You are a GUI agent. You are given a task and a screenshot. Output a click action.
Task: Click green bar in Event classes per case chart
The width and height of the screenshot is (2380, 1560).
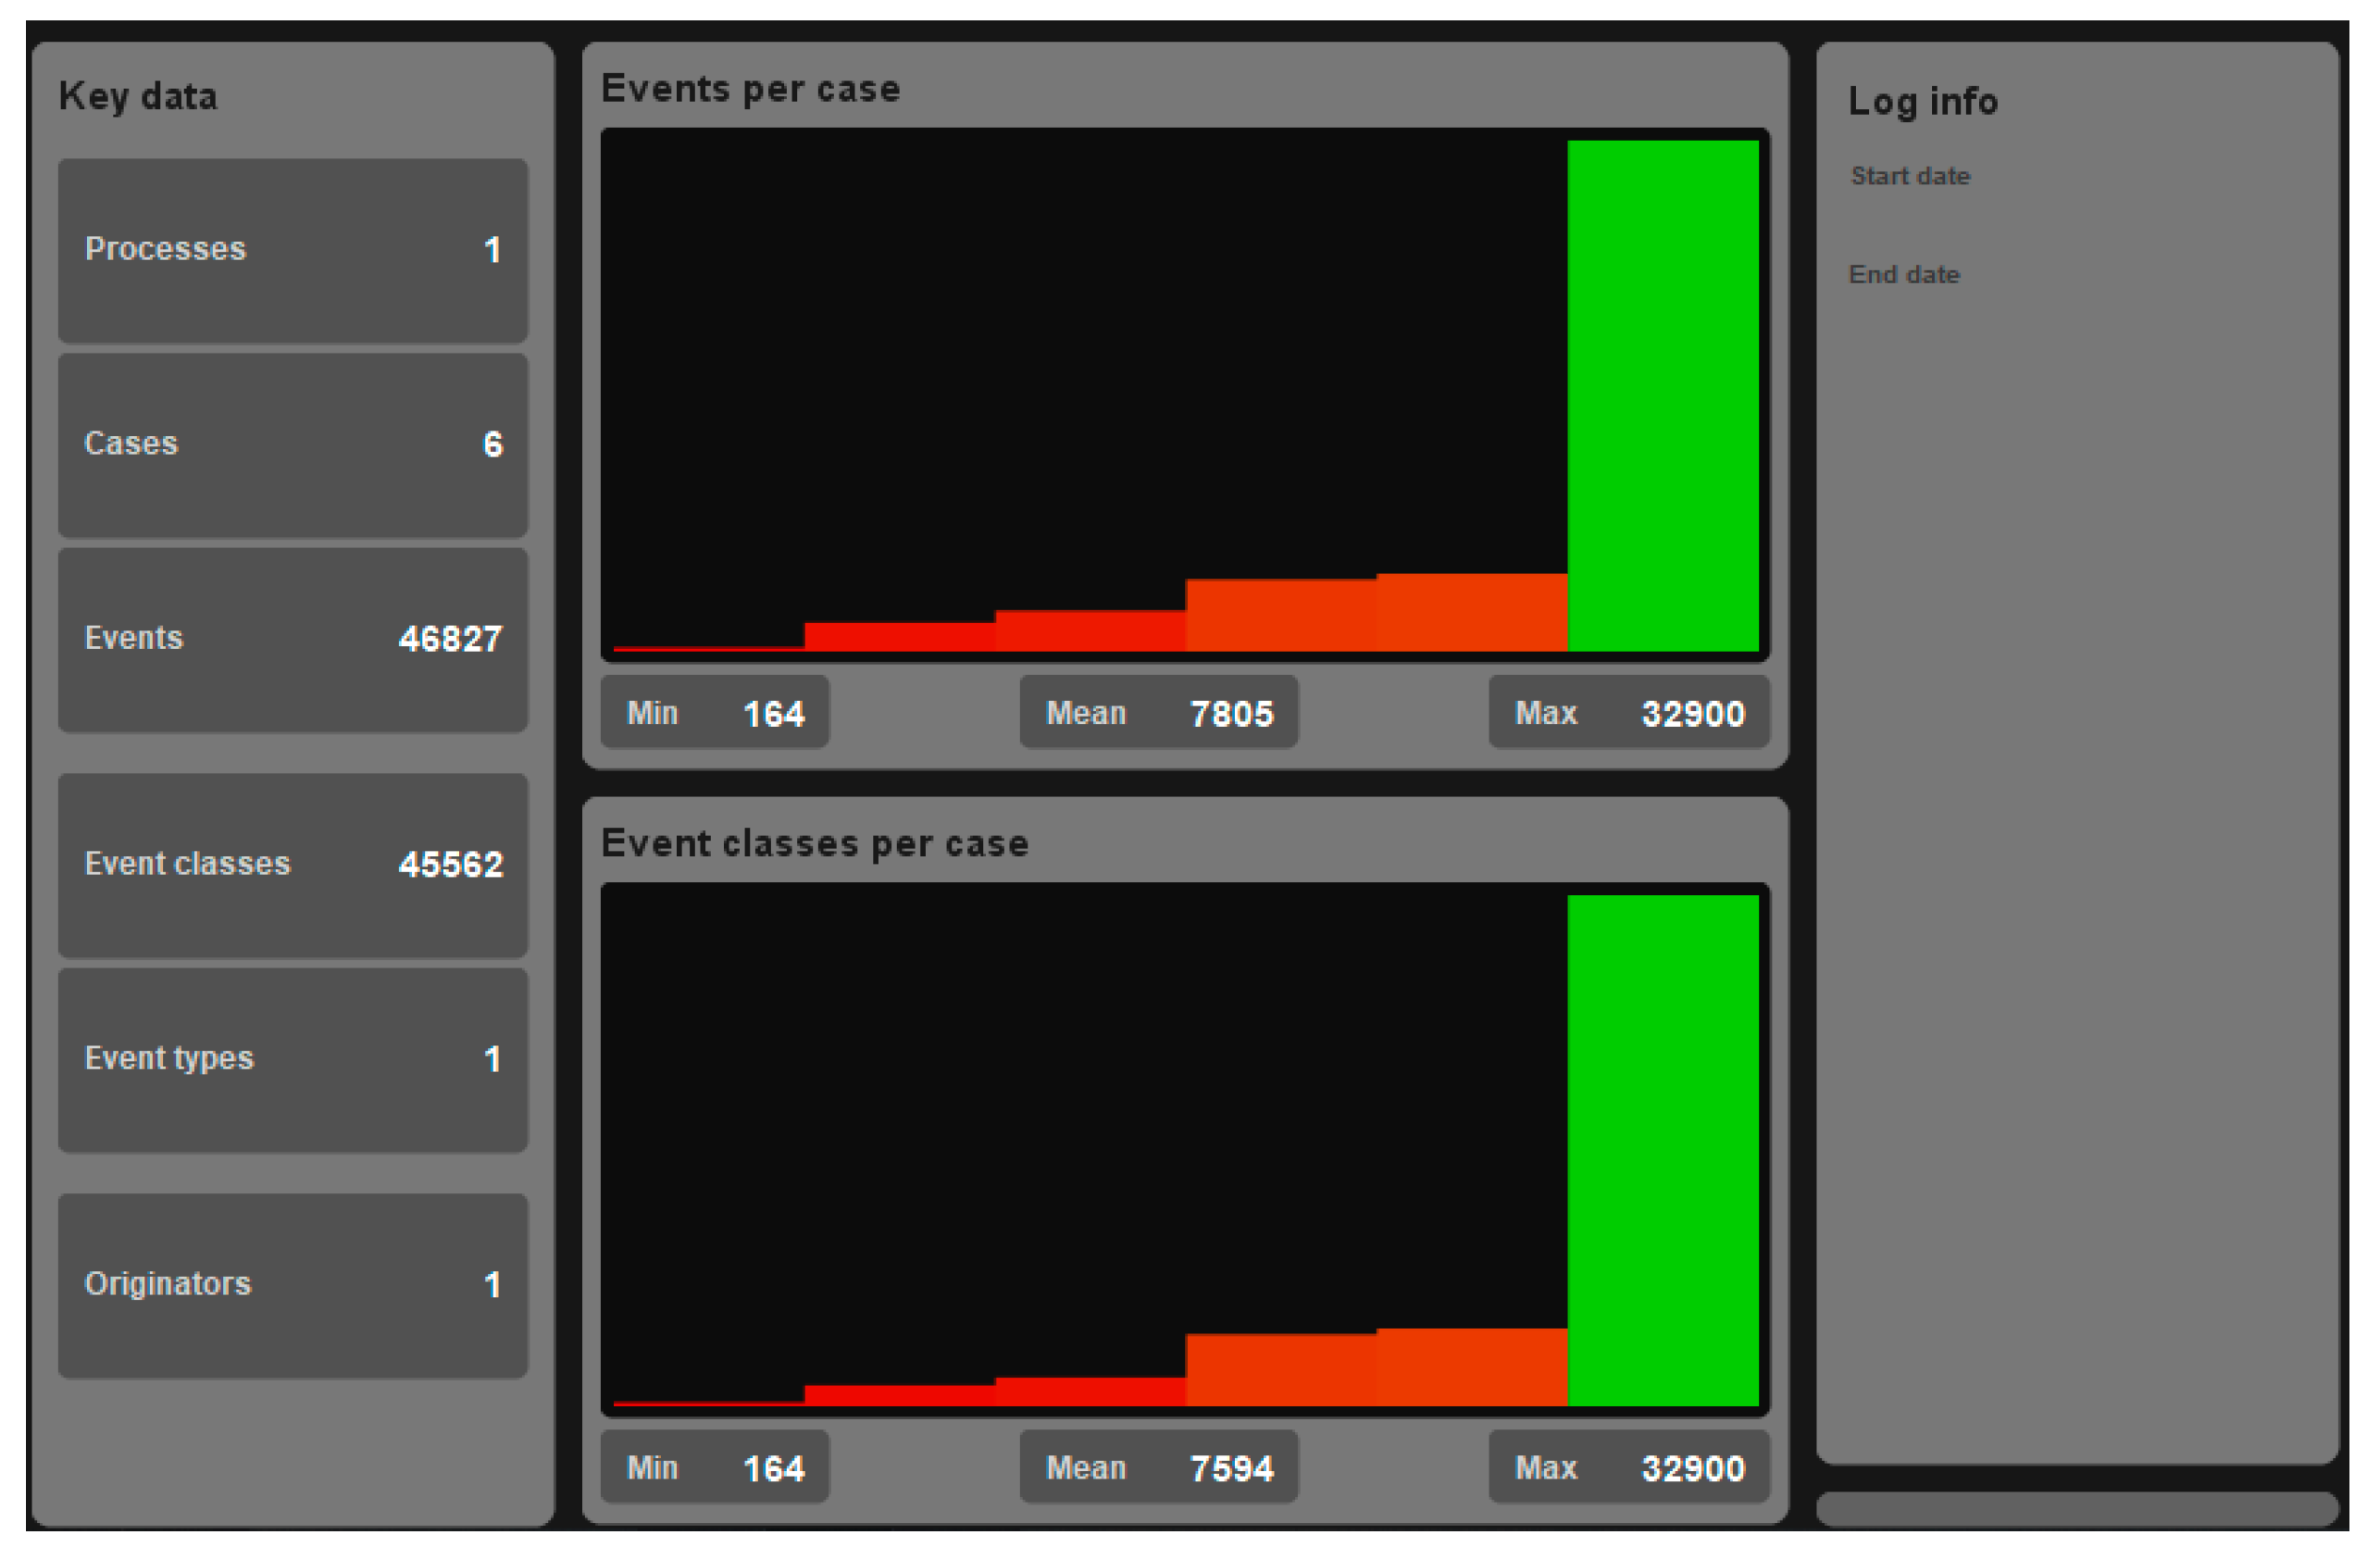pyautogui.click(x=1663, y=1151)
